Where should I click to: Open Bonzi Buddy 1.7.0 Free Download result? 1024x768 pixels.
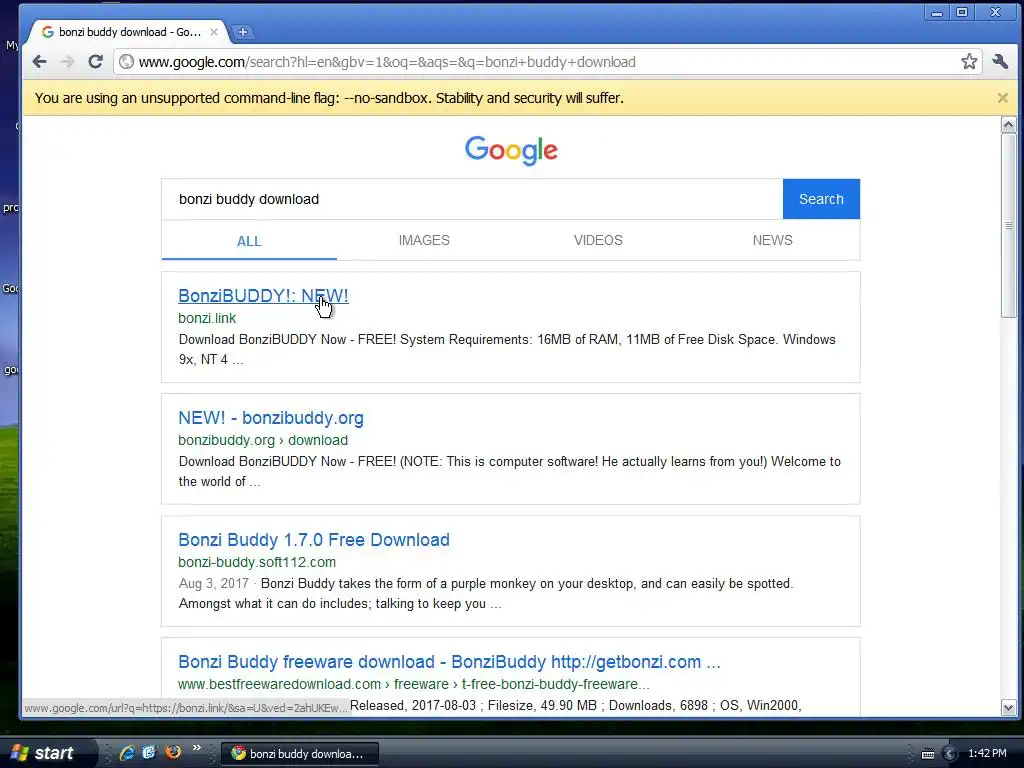(x=314, y=540)
